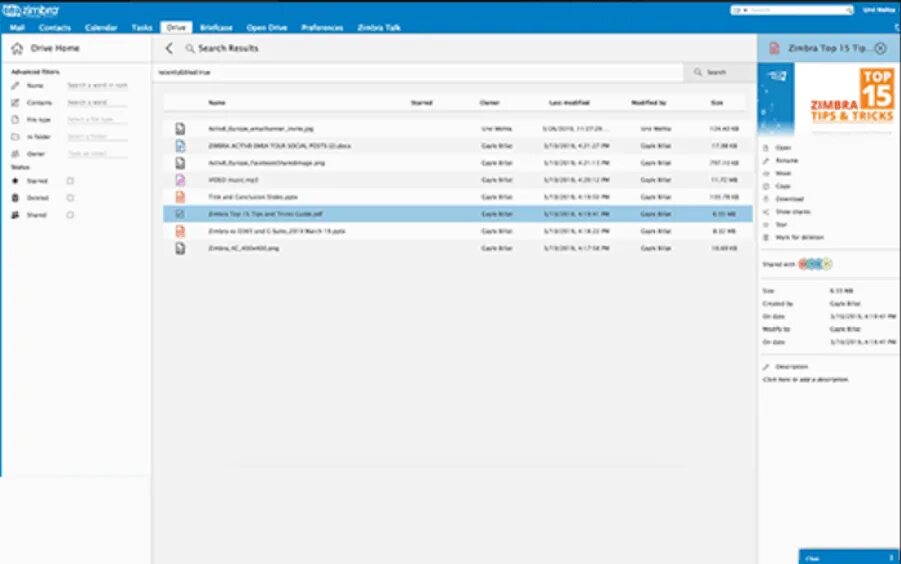901x564 pixels.
Task: Switch to the Open Drive tab
Action: click(267, 28)
